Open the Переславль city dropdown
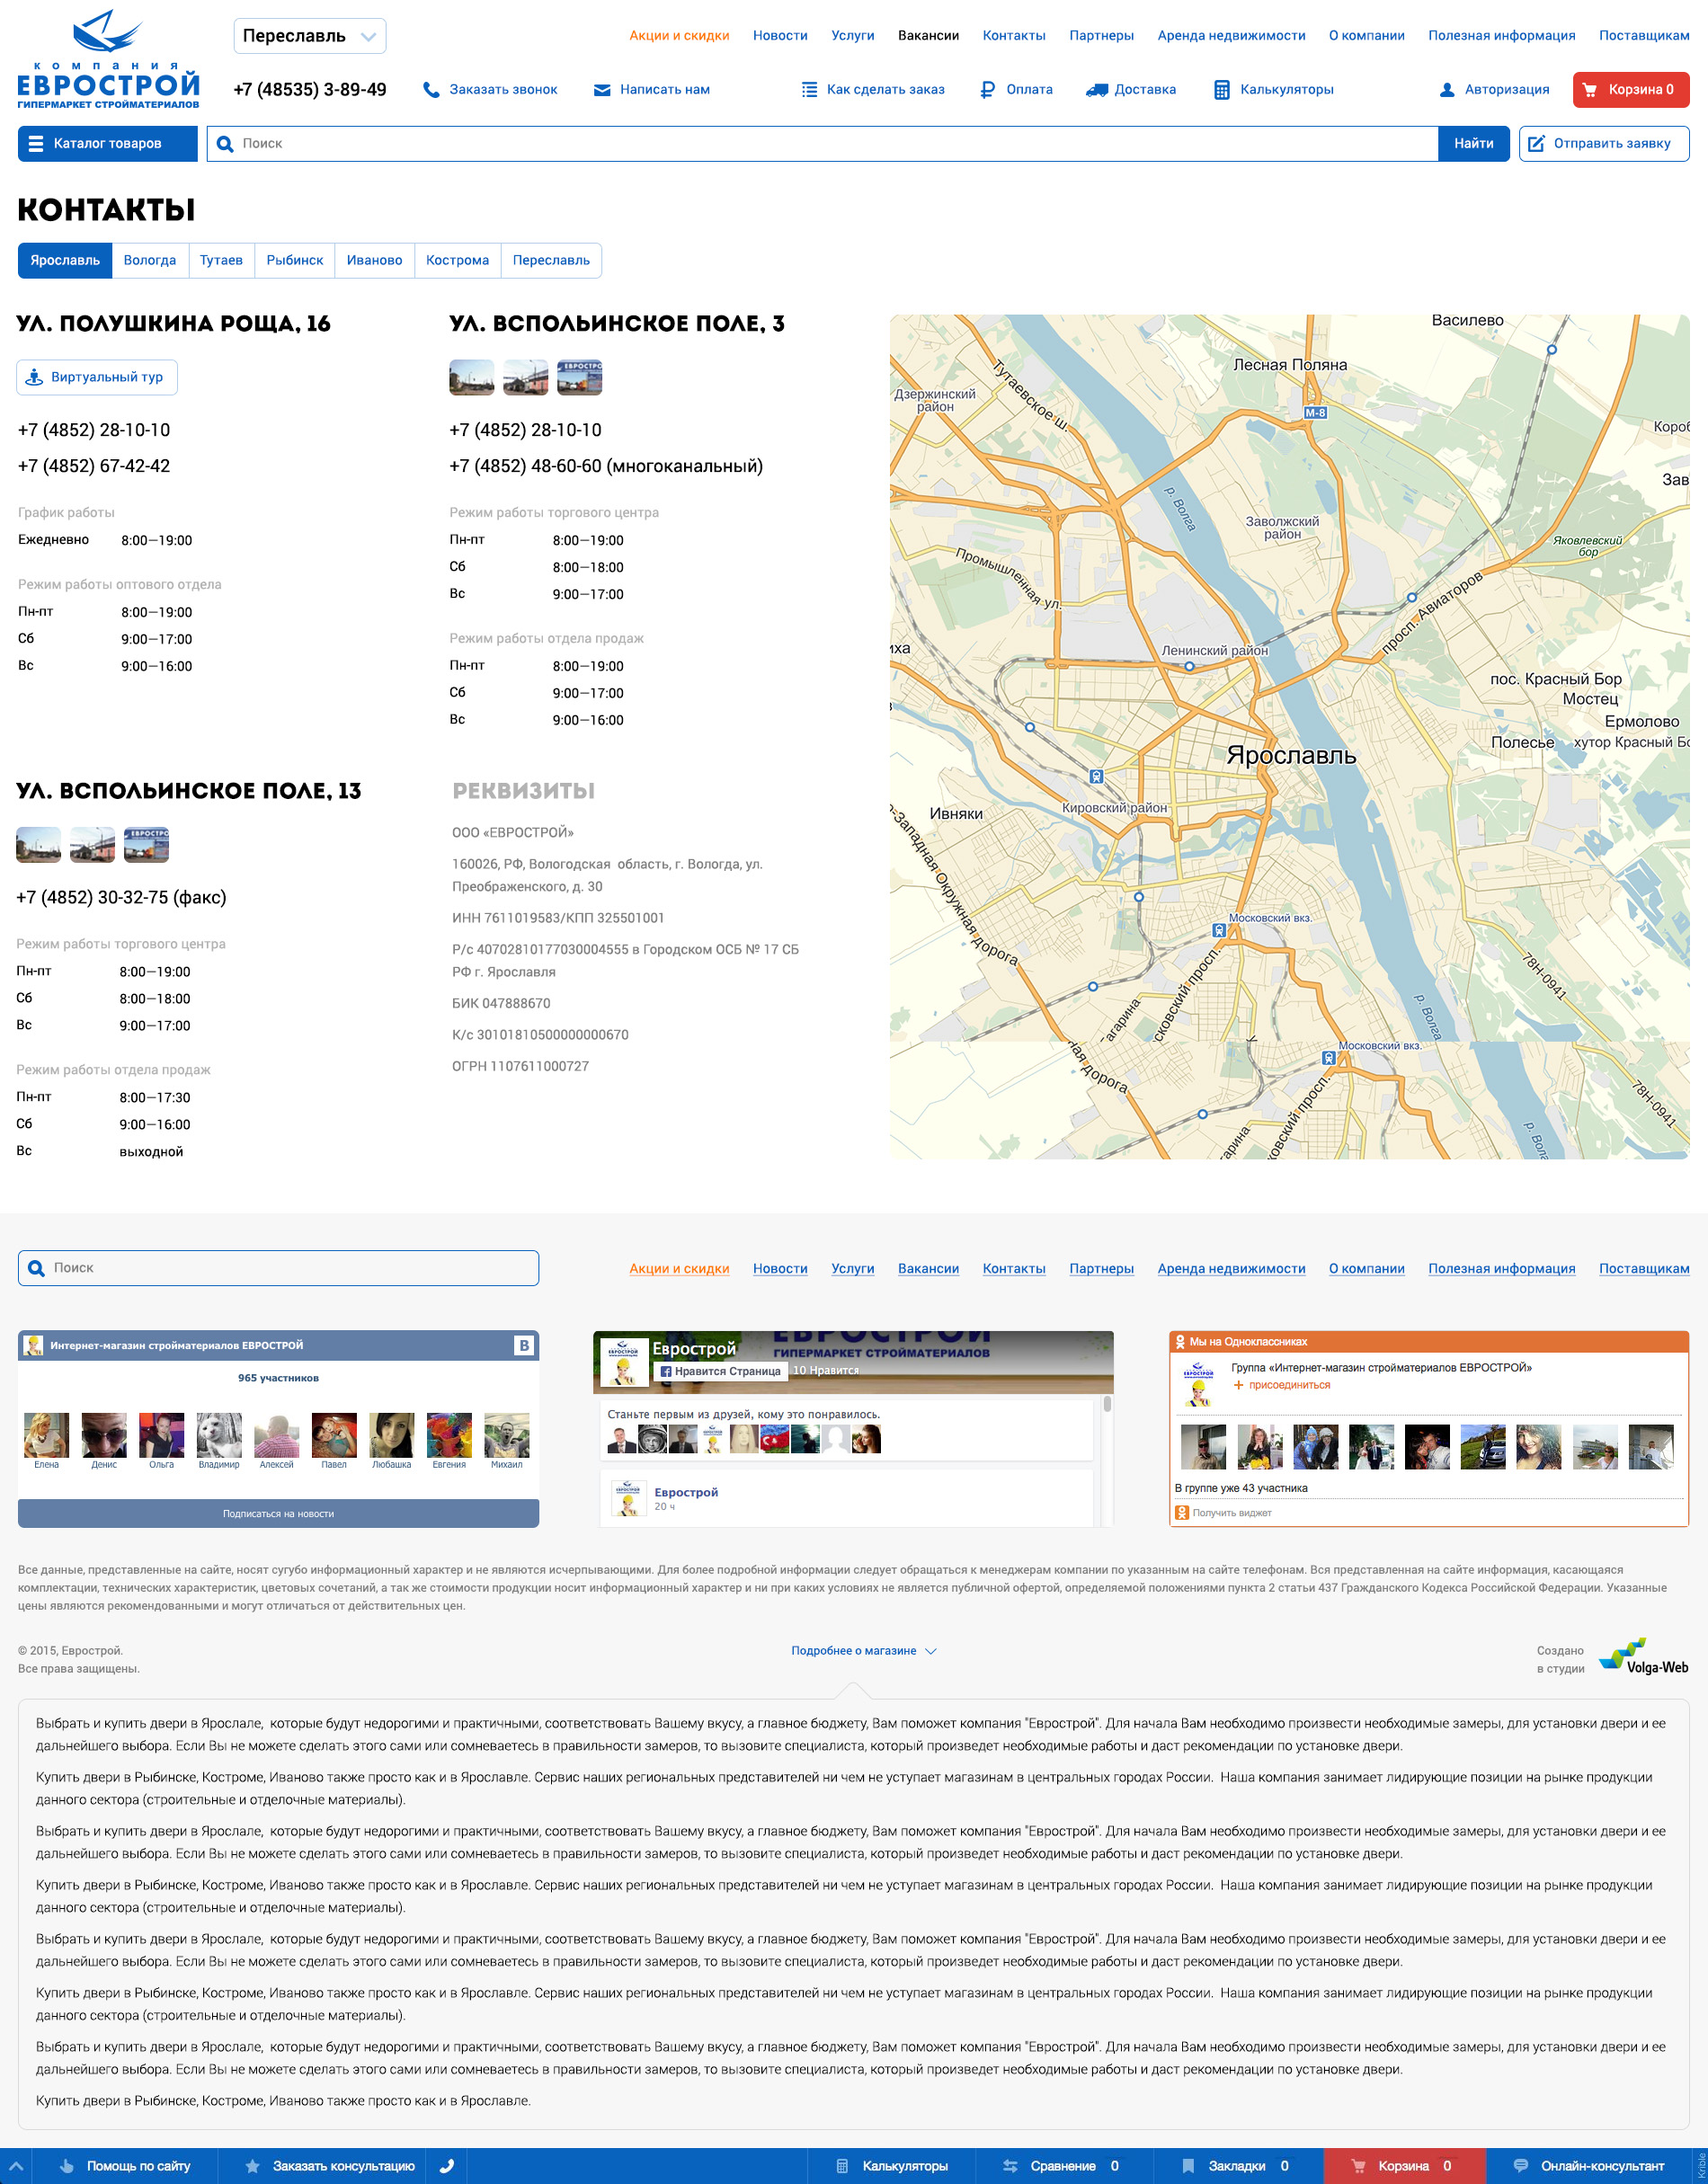 [310, 36]
